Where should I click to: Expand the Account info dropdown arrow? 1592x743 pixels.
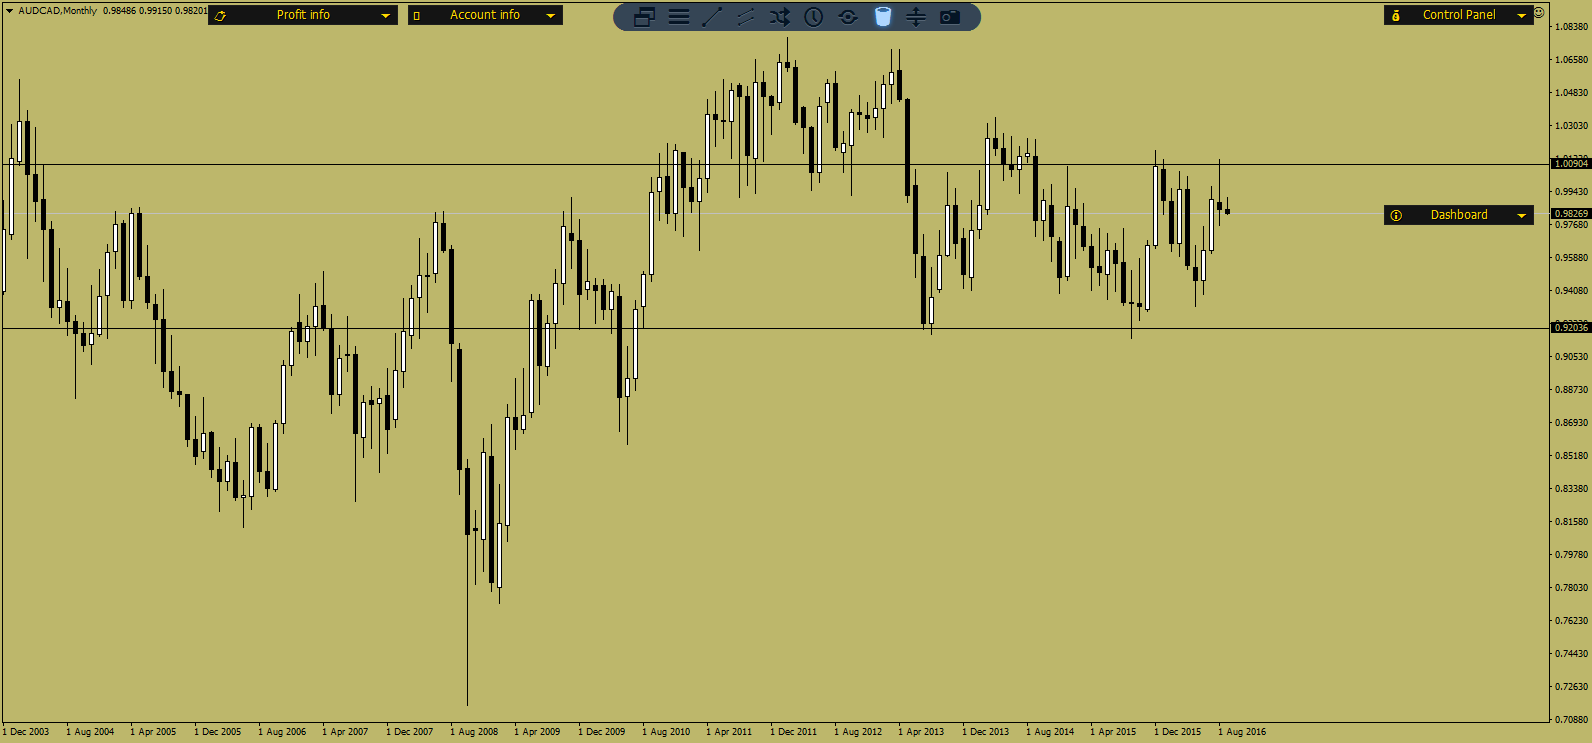click(550, 16)
